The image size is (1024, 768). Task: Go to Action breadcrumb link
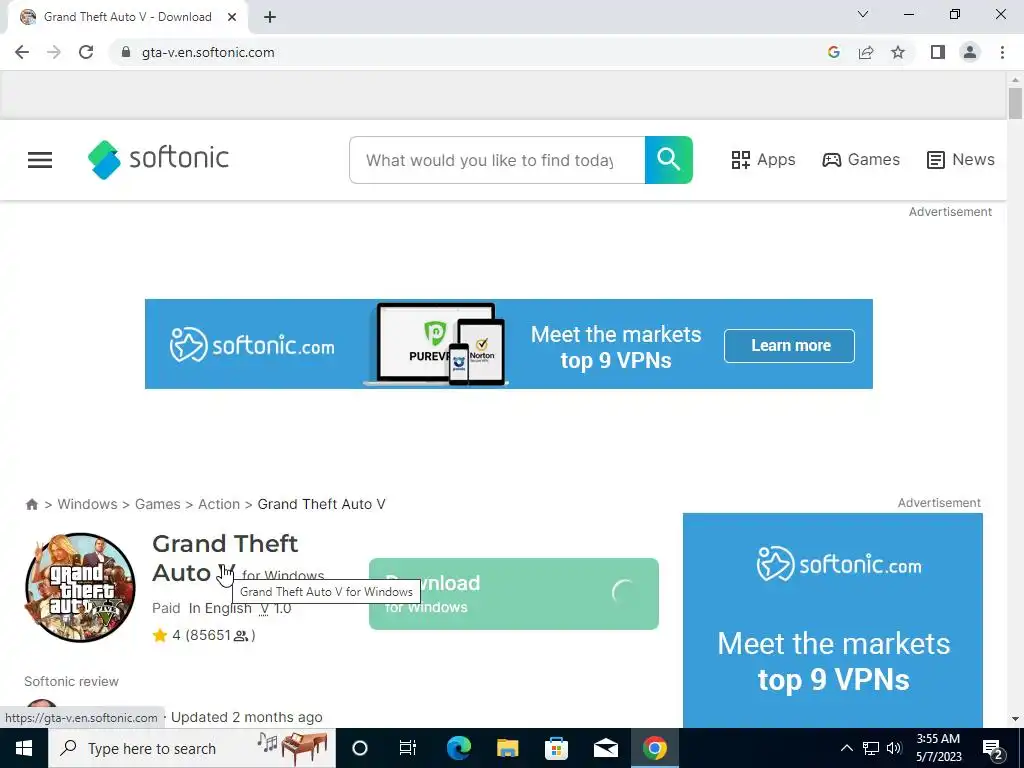pos(219,504)
